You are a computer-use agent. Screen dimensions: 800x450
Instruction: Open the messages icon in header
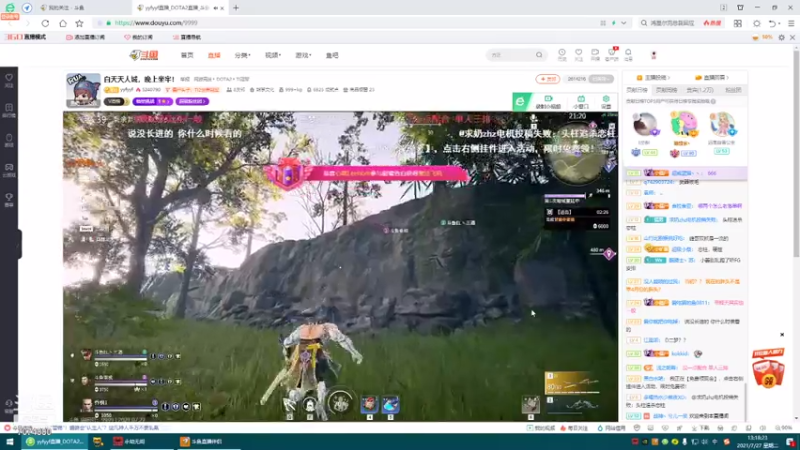[x=595, y=55]
